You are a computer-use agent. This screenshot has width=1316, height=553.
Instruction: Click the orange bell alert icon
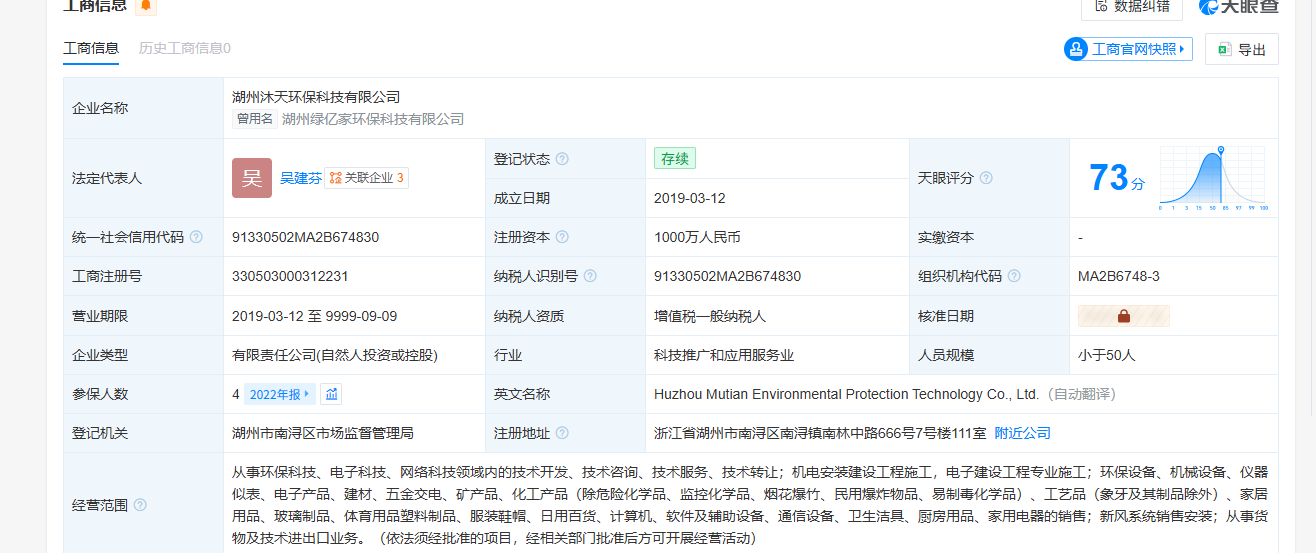coord(146,5)
